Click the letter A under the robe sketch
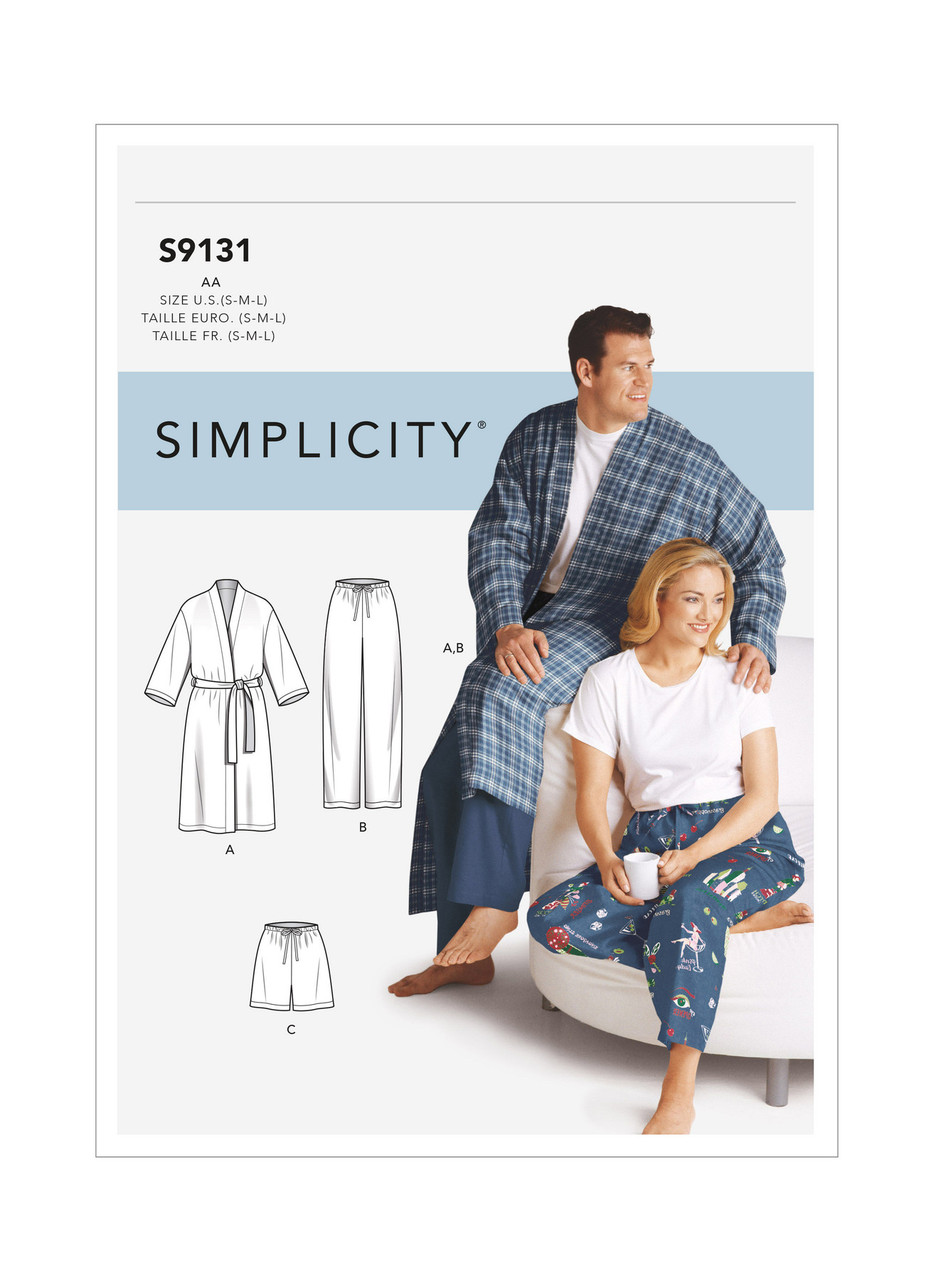Viewport: 931px width, 1280px height. (x=230, y=851)
